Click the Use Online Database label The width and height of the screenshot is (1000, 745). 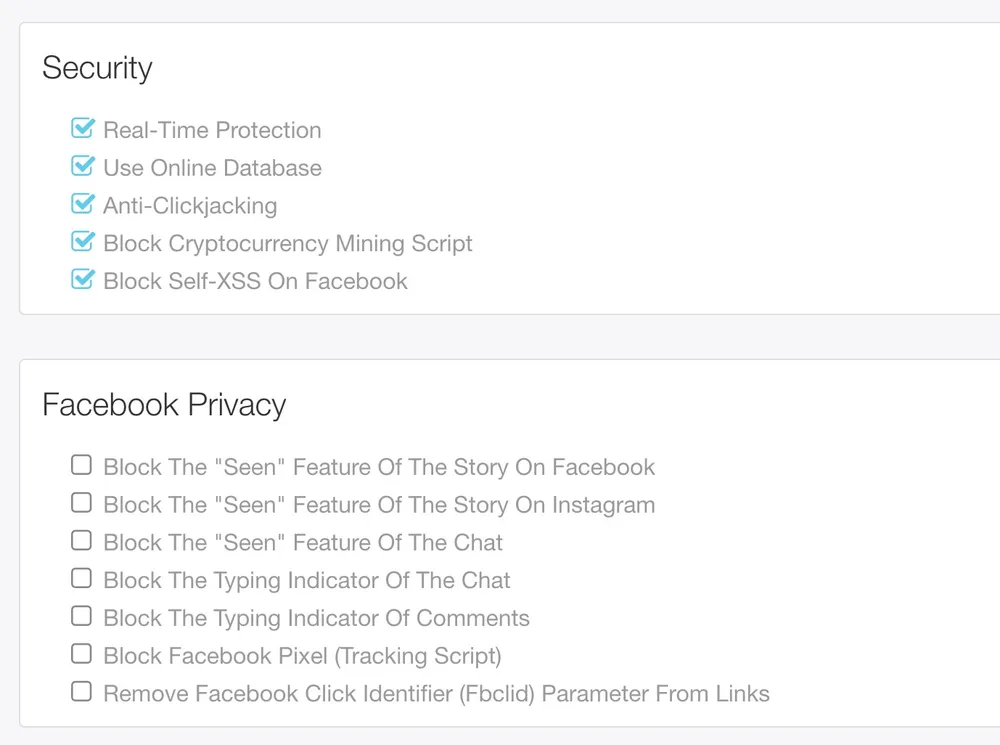[212, 168]
